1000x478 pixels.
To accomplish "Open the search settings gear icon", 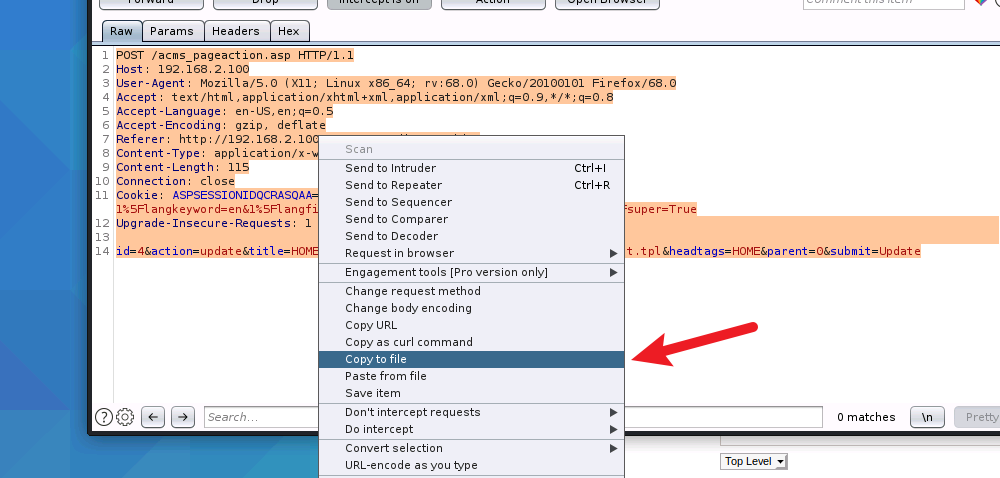I will [125, 417].
